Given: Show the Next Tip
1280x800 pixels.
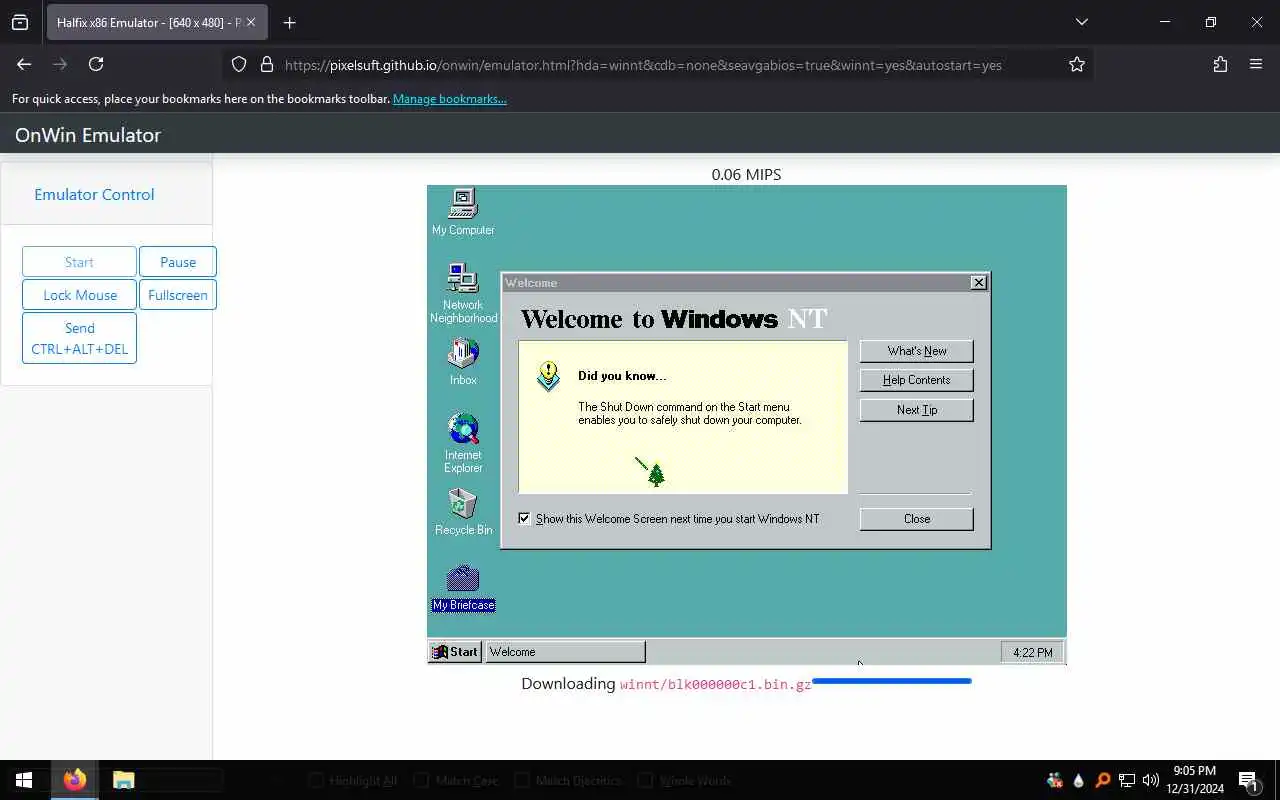Looking at the screenshot, I should pos(916,410).
